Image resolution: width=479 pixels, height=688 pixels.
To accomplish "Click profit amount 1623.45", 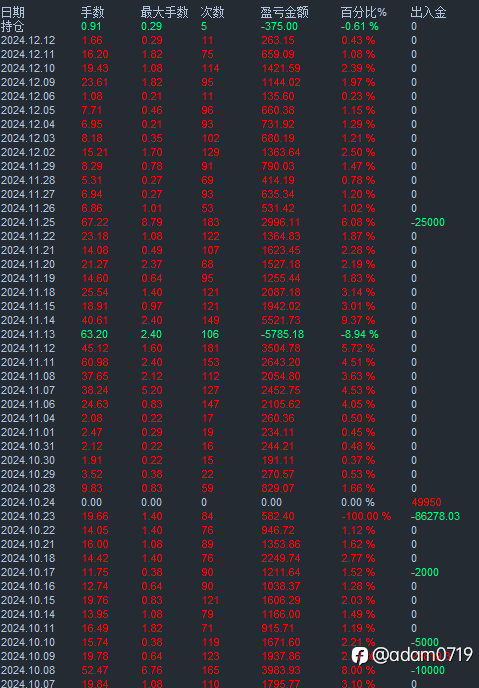I will 281,251.
